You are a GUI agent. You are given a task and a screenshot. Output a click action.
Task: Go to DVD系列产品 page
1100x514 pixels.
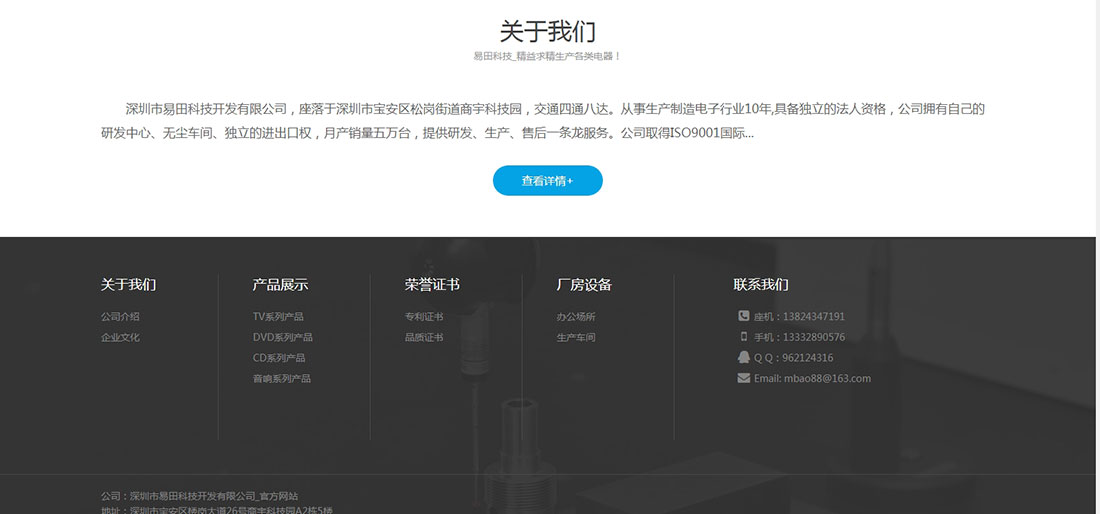tap(282, 338)
